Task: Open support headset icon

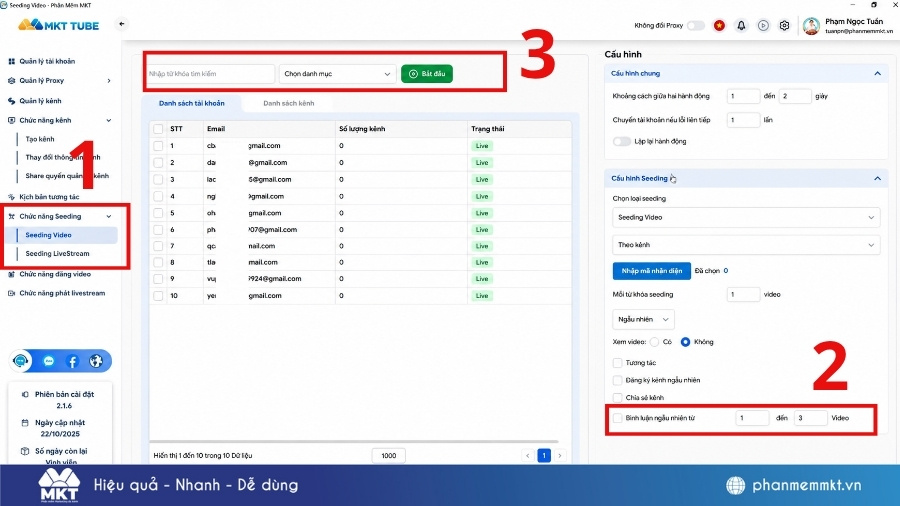Action: click(21, 361)
